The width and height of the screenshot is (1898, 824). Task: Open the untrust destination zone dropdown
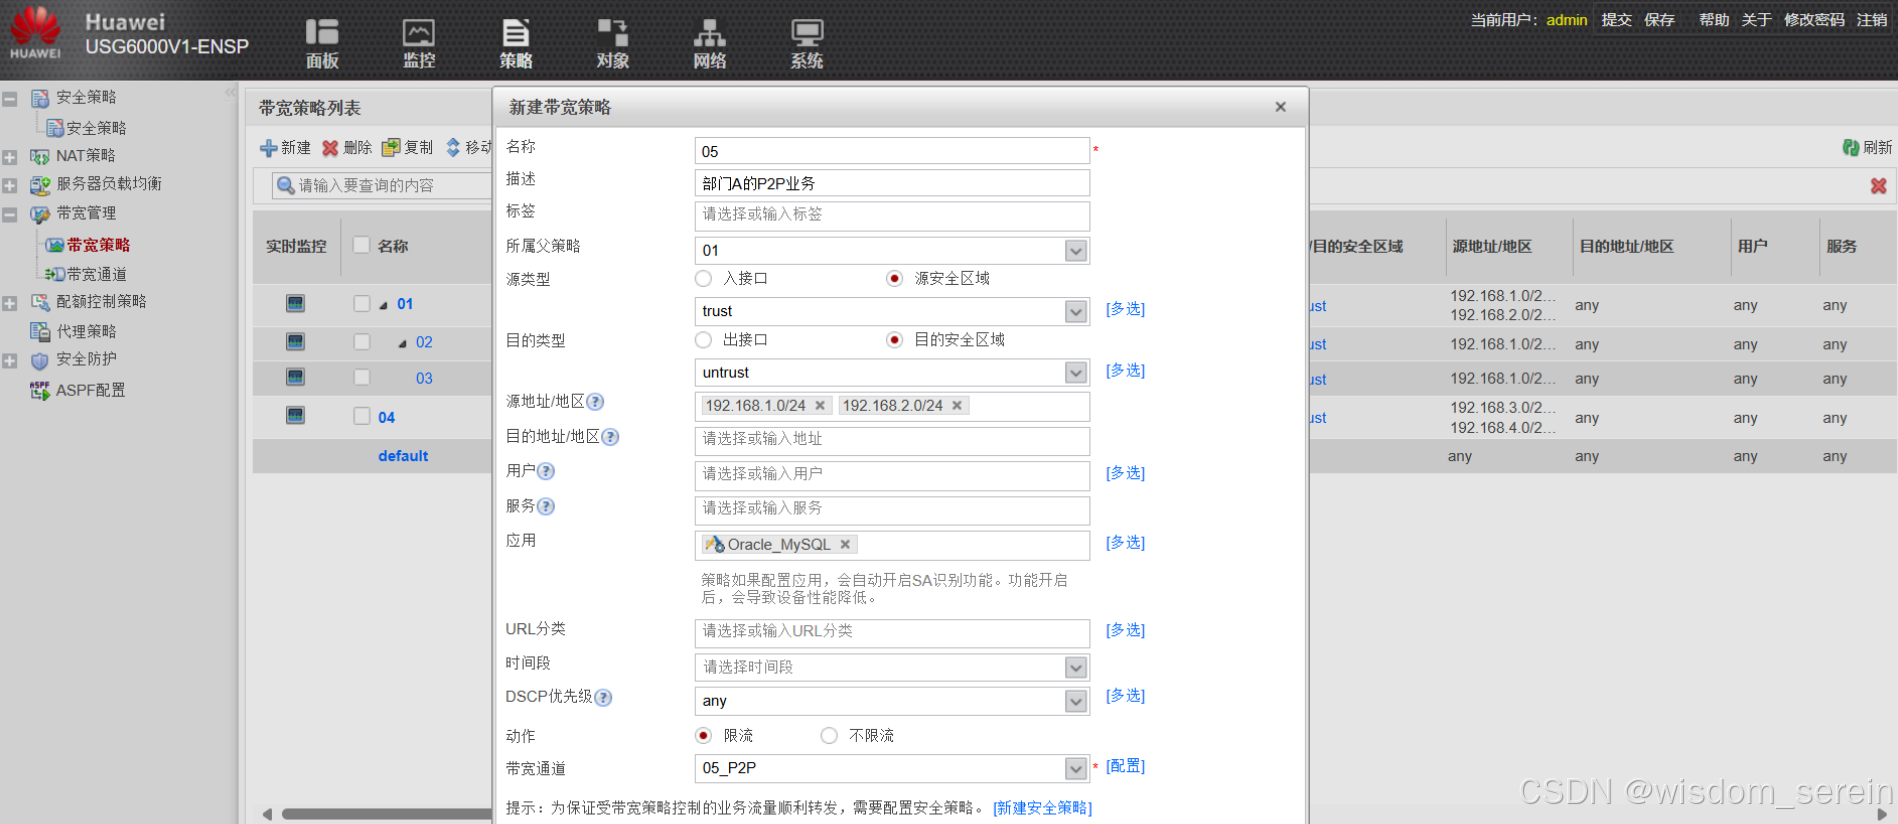1076,373
